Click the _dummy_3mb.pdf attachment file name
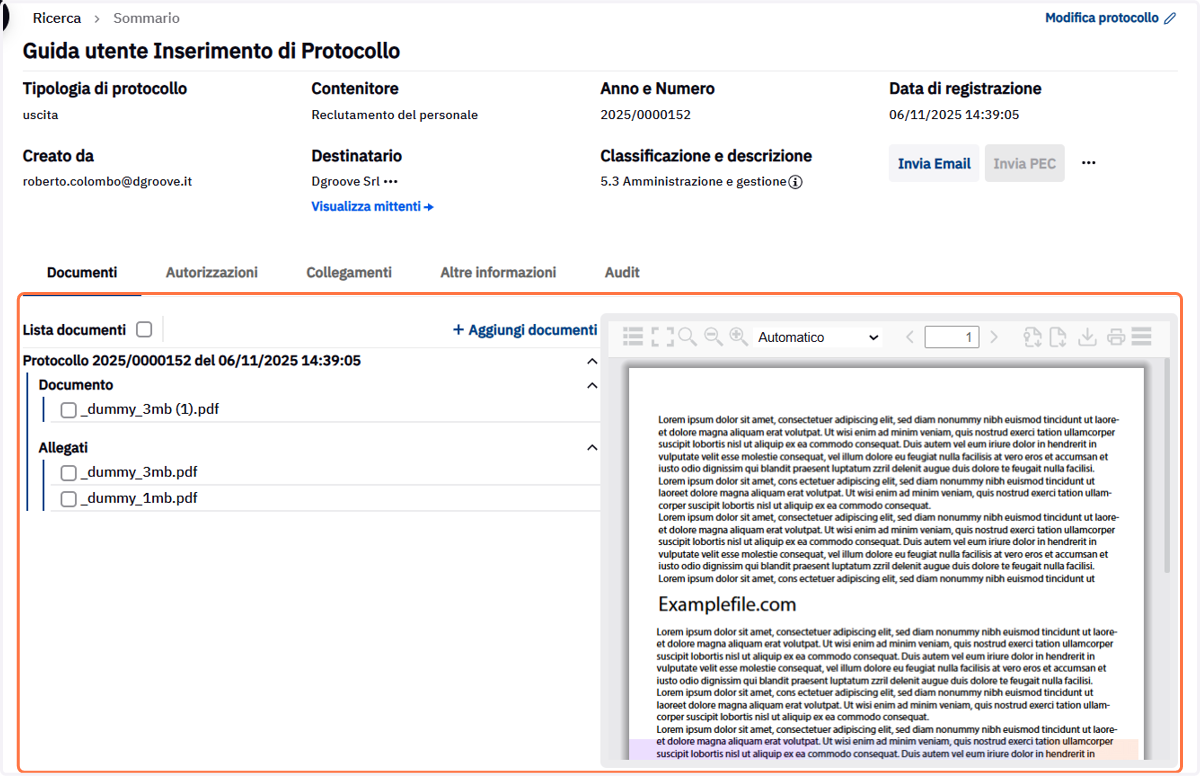 click(139, 473)
